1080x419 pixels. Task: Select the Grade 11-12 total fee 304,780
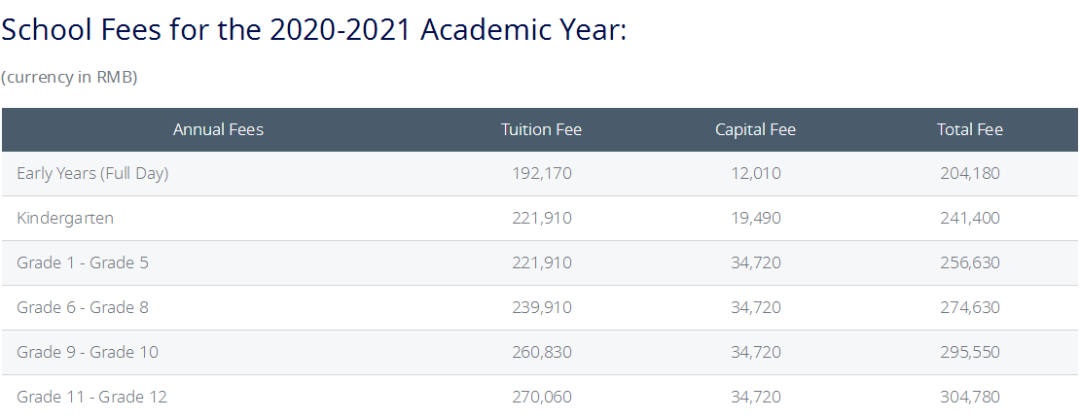(969, 397)
